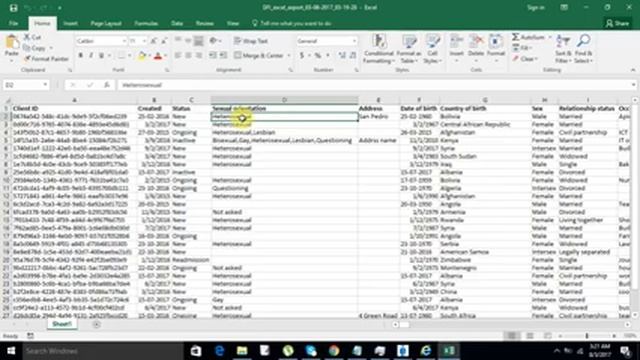Activate the Format Painter tool
The height and width of the screenshot is (360, 640).
click(46, 59)
